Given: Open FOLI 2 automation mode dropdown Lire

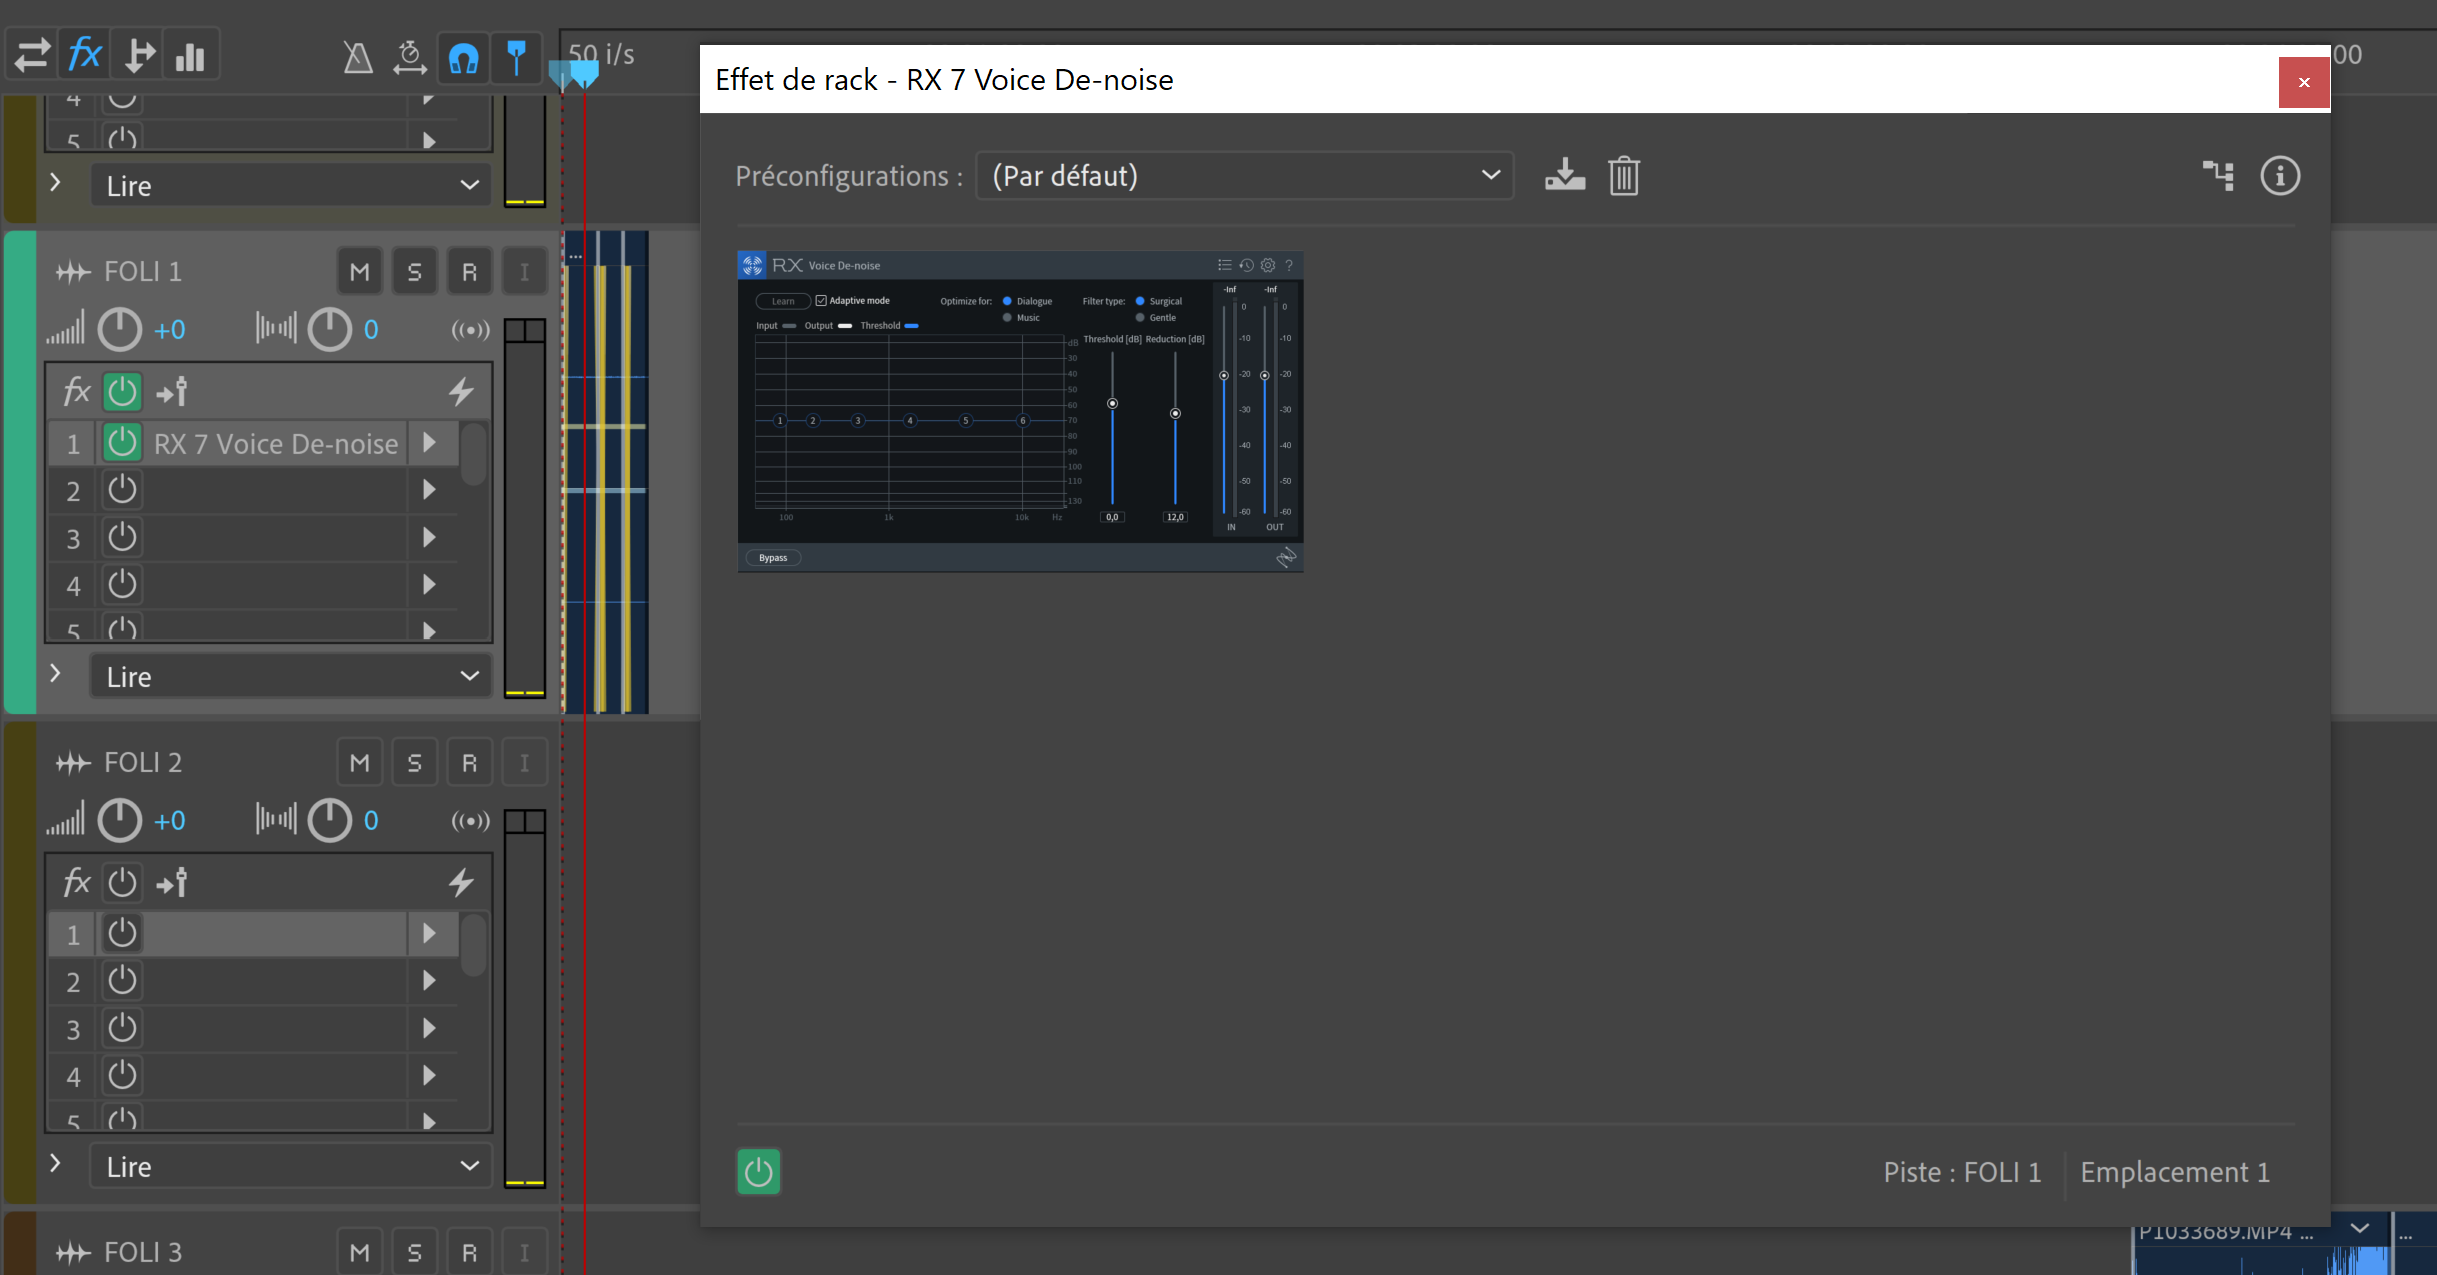Looking at the screenshot, I should pos(291,1166).
